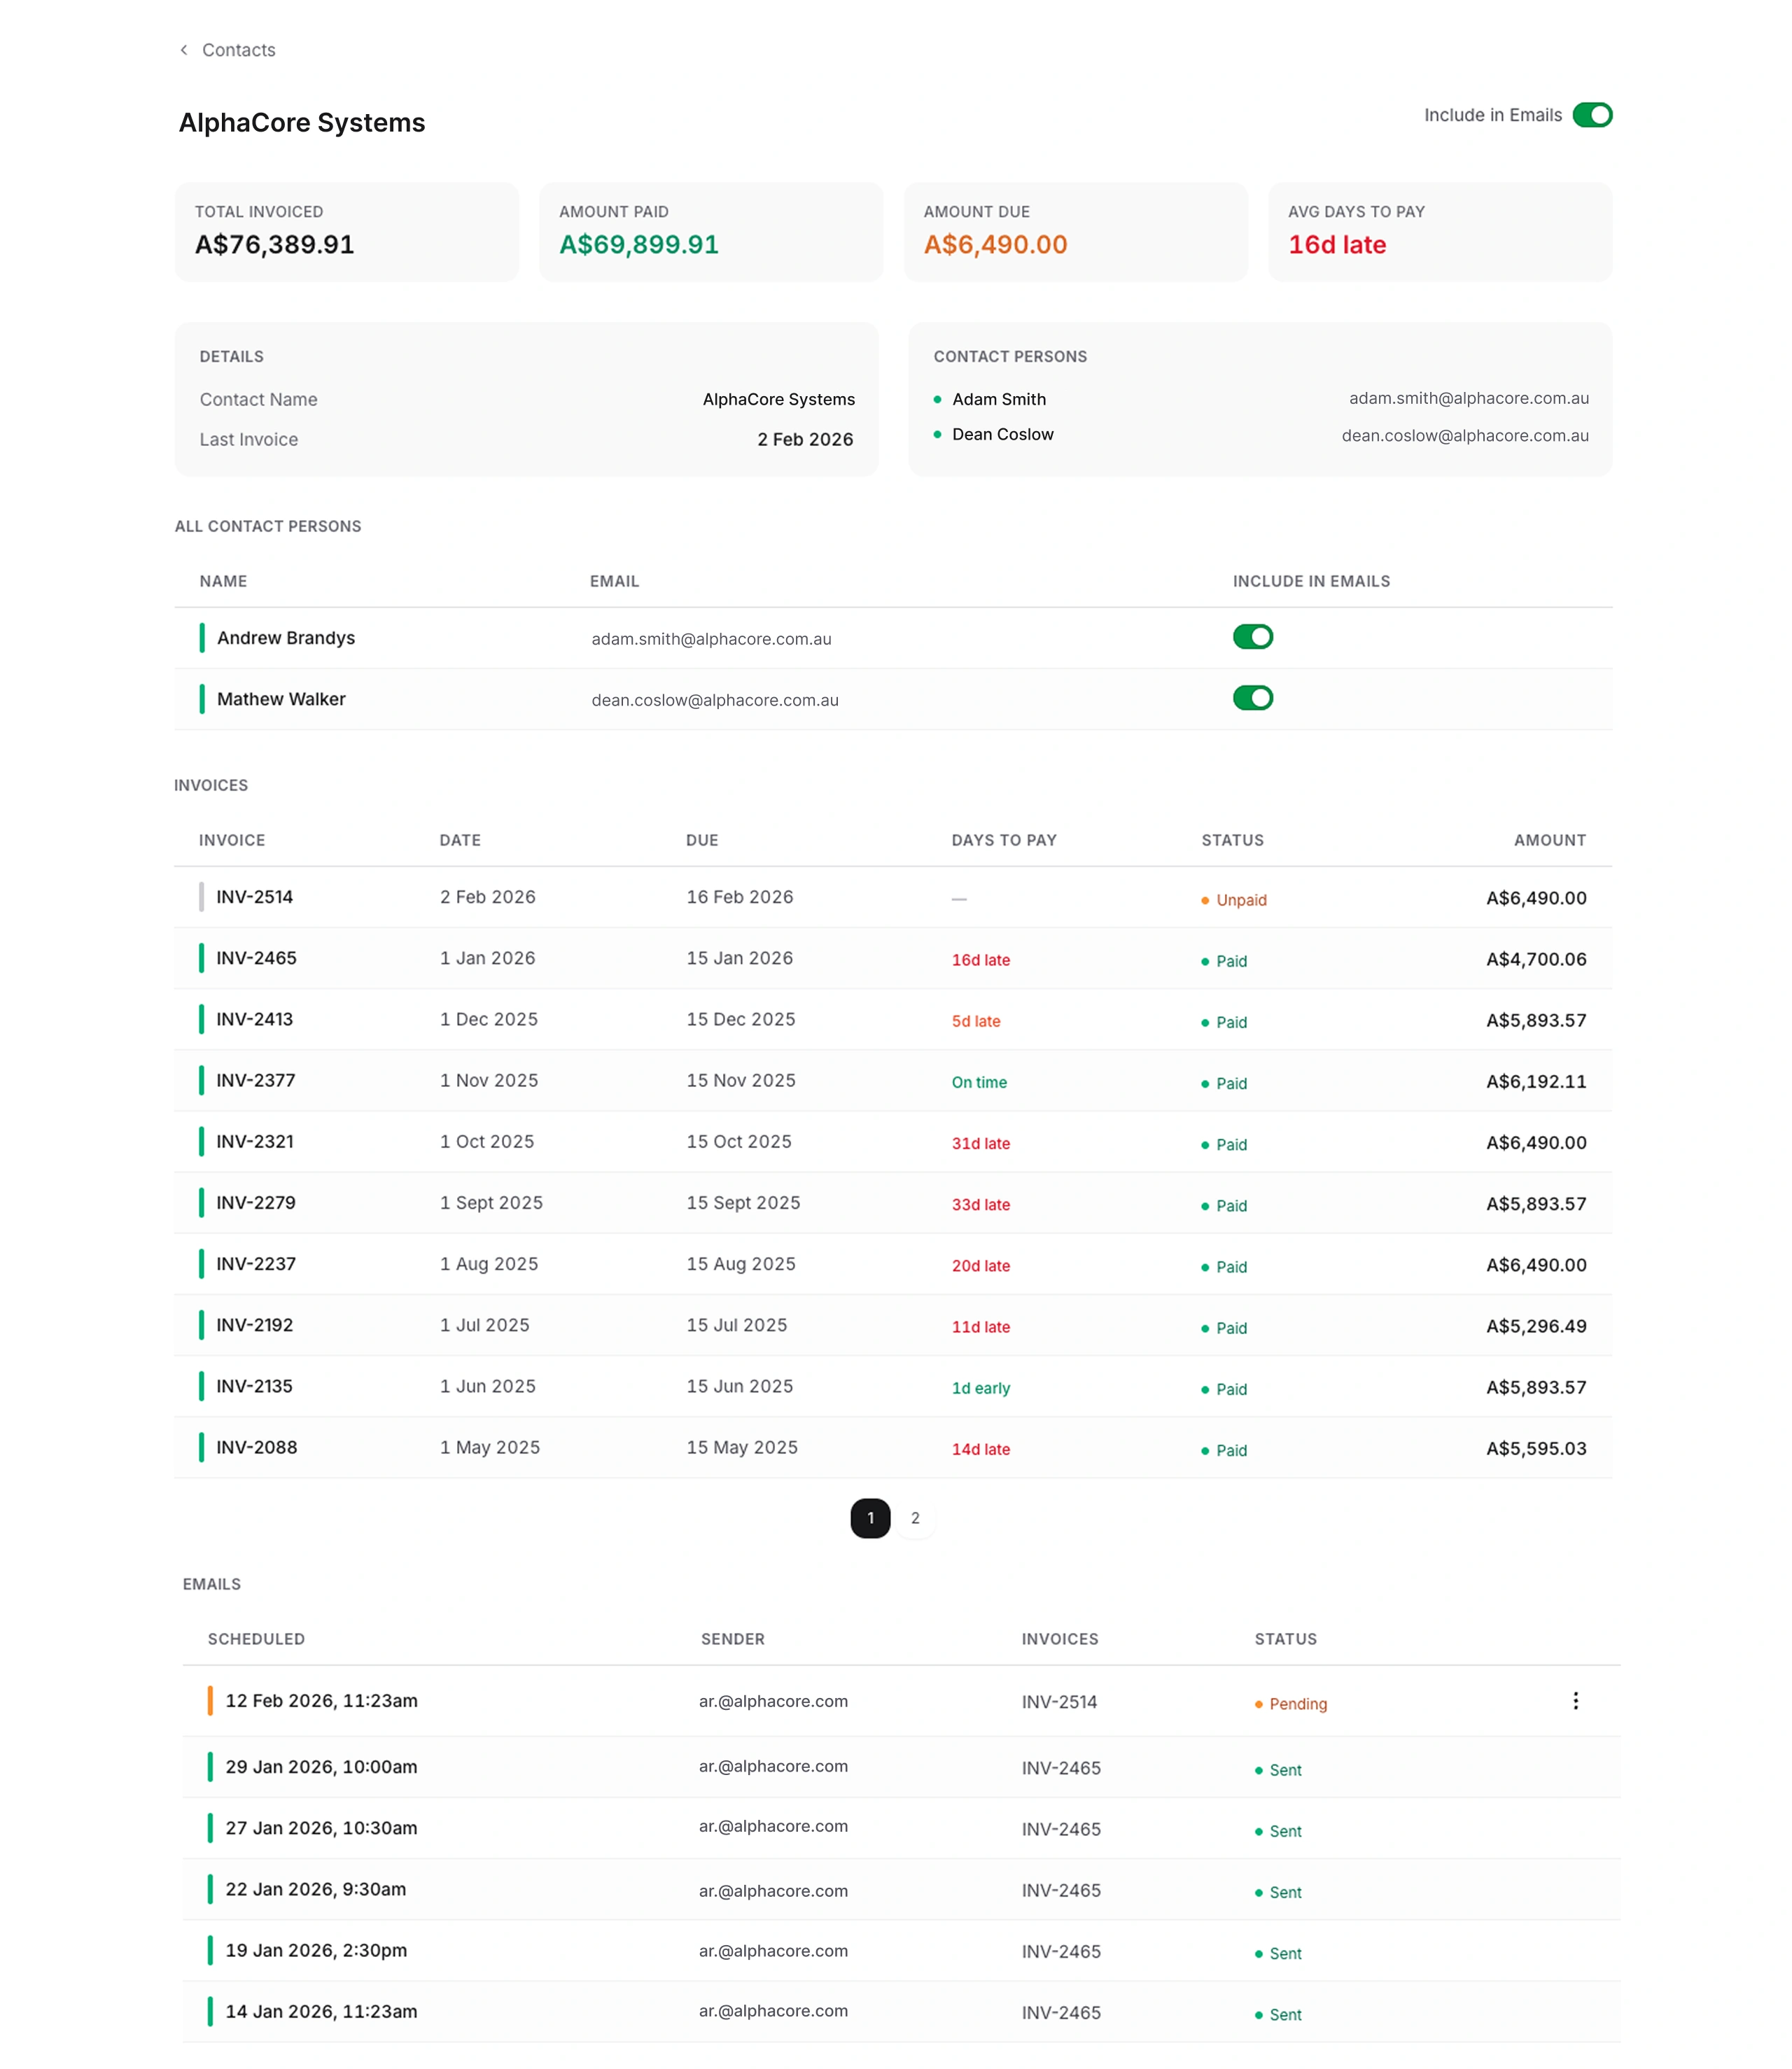Select invoices page 1 button
The image size is (1792, 2069).
[870, 1518]
